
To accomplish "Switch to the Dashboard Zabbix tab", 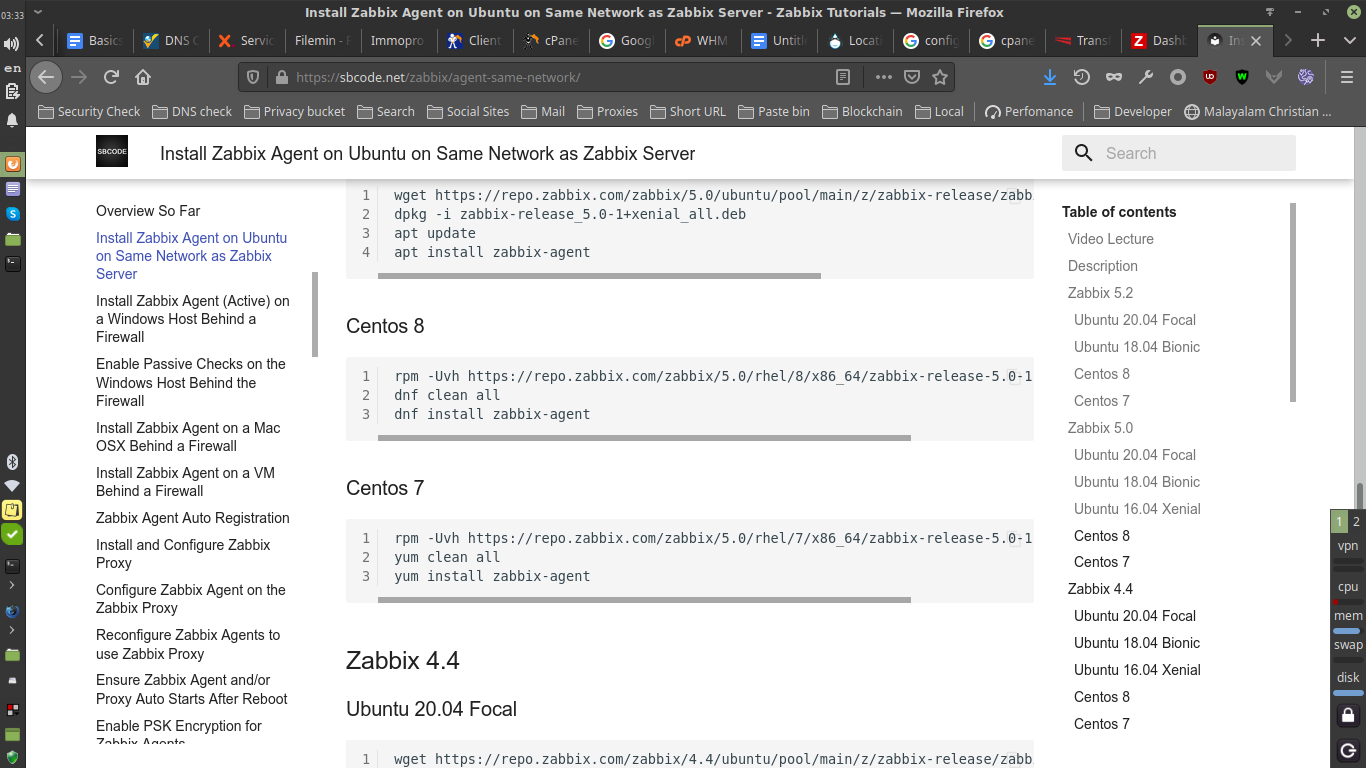I will pyautogui.click(x=1159, y=41).
